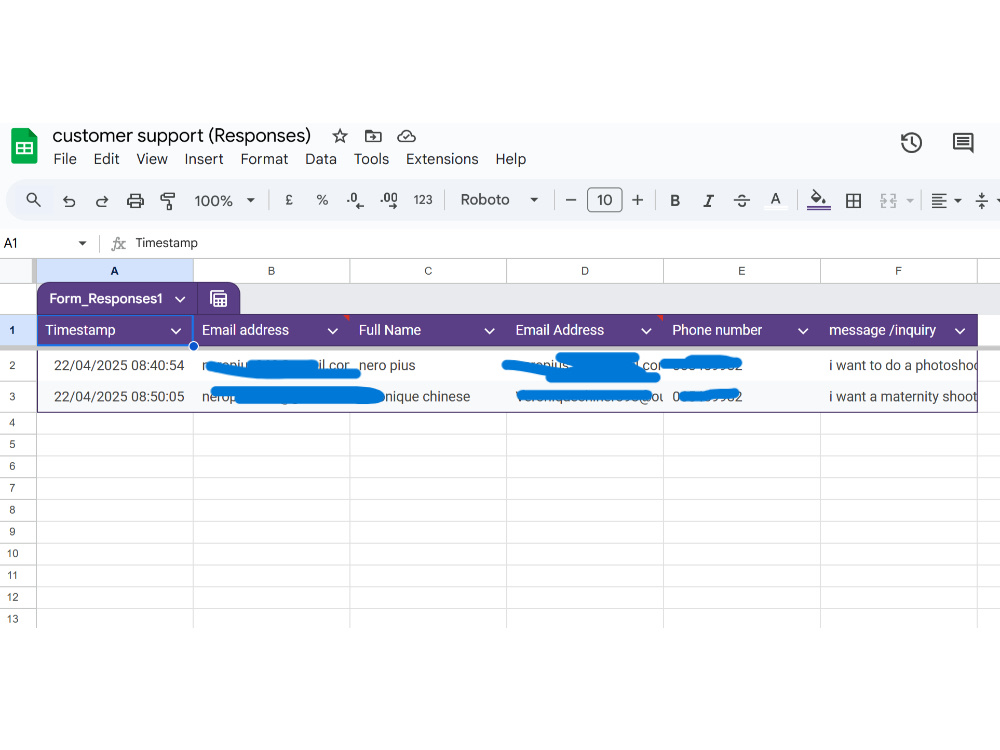The image size is (1000, 750).
Task: Expand the Form_Responses1 table menu
Action: point(180,299)
